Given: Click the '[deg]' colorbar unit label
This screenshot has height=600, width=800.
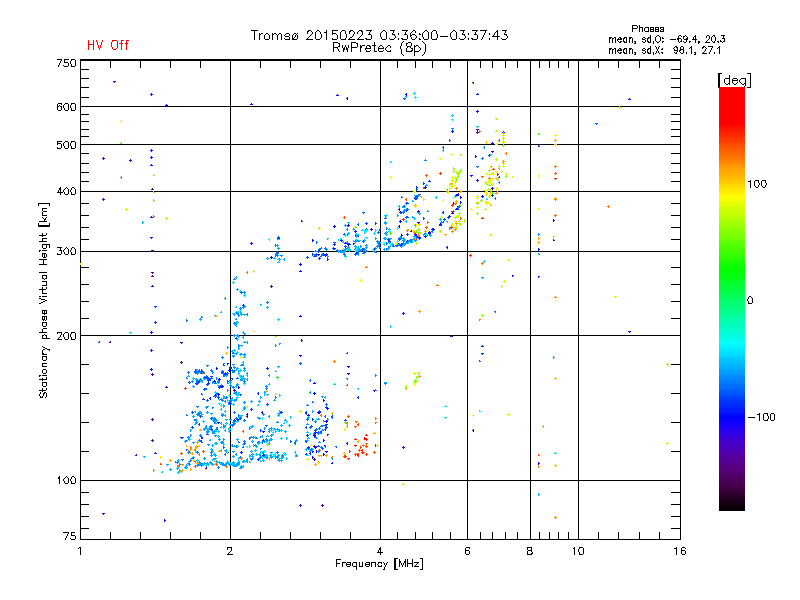Looking at the screenshot, I should pyautogui.click(x=734, y=80).
